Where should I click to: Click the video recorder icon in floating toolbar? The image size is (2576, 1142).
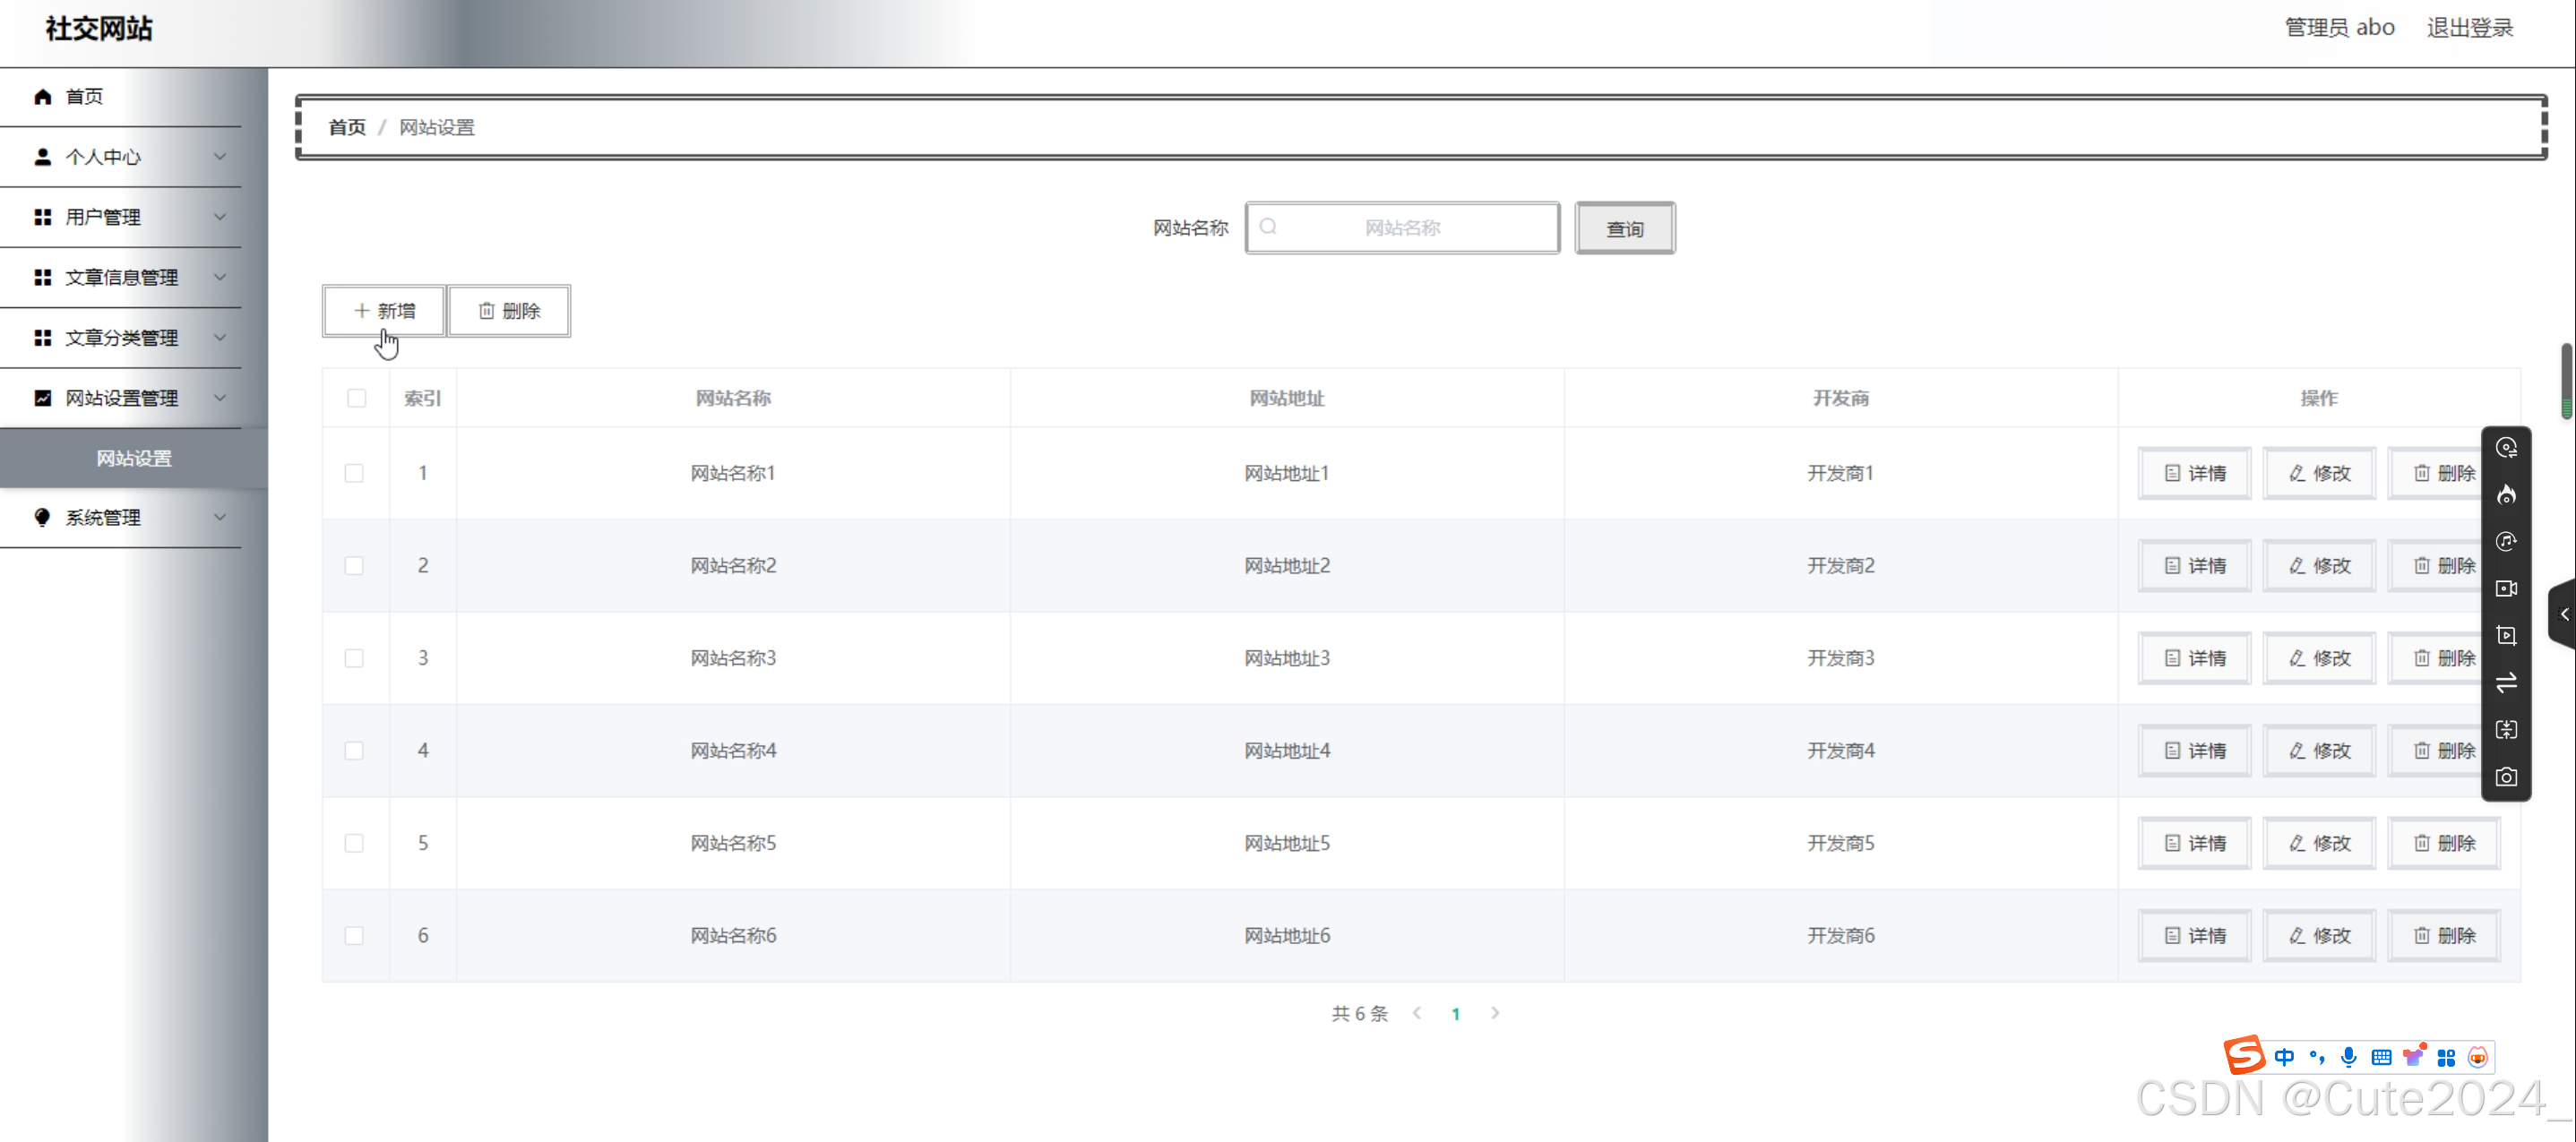click(2505, 589)
